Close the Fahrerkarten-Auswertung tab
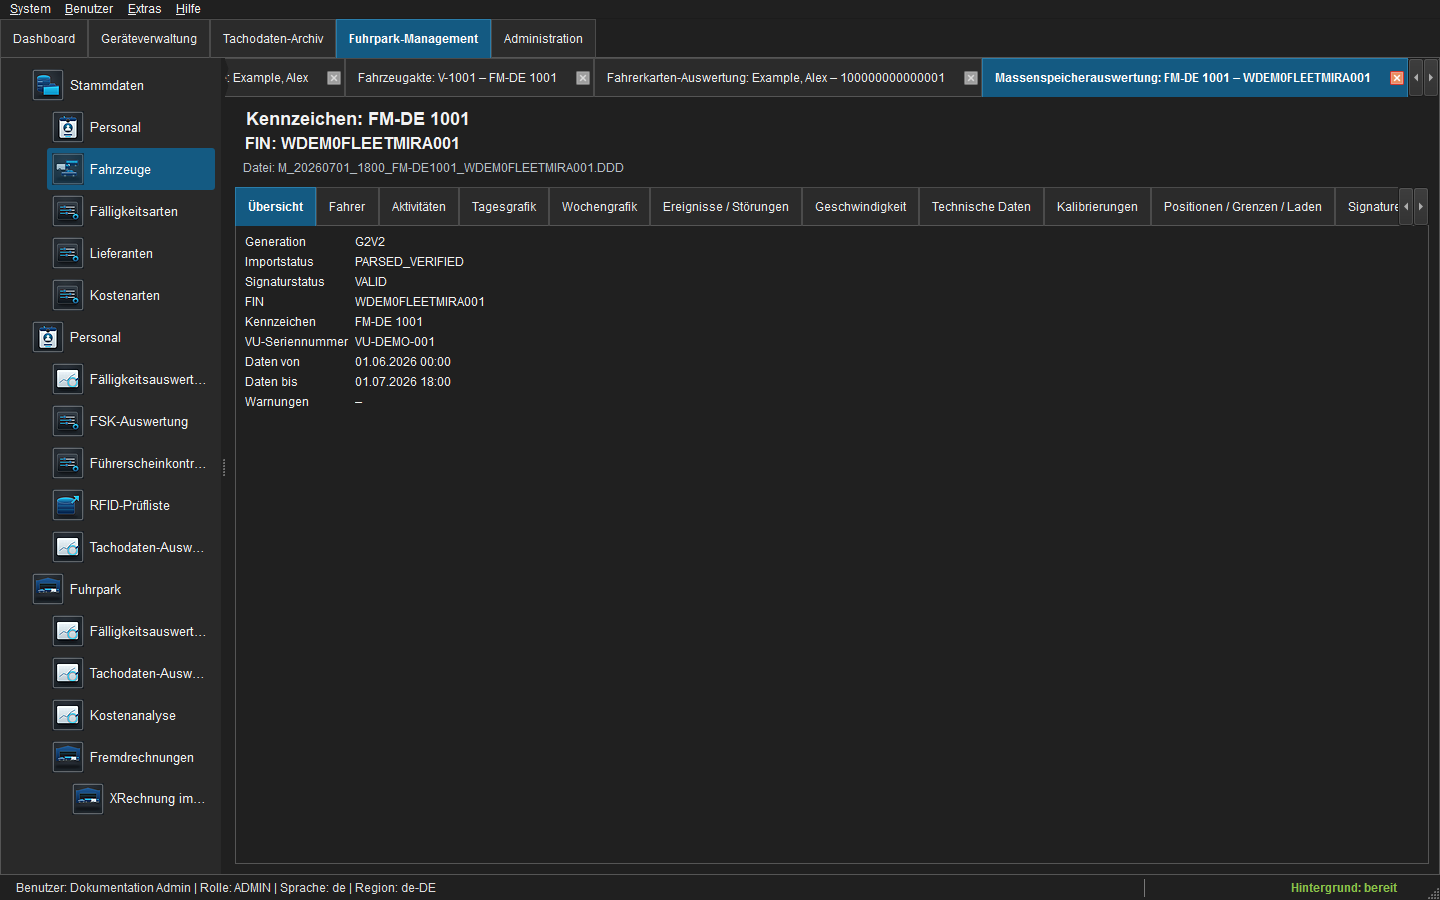 971,78
